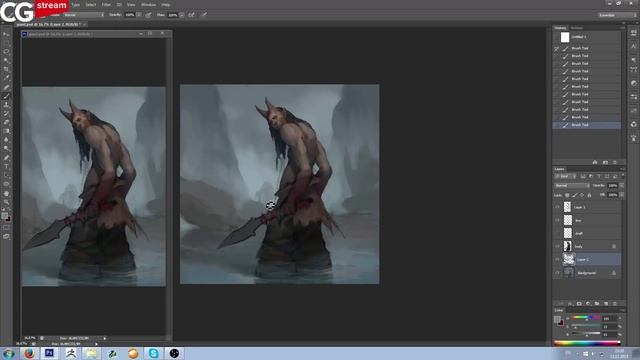Enable airbrush mode in options bar
Viewport: 640px width, 360px height.
click(x=191, y=15)
